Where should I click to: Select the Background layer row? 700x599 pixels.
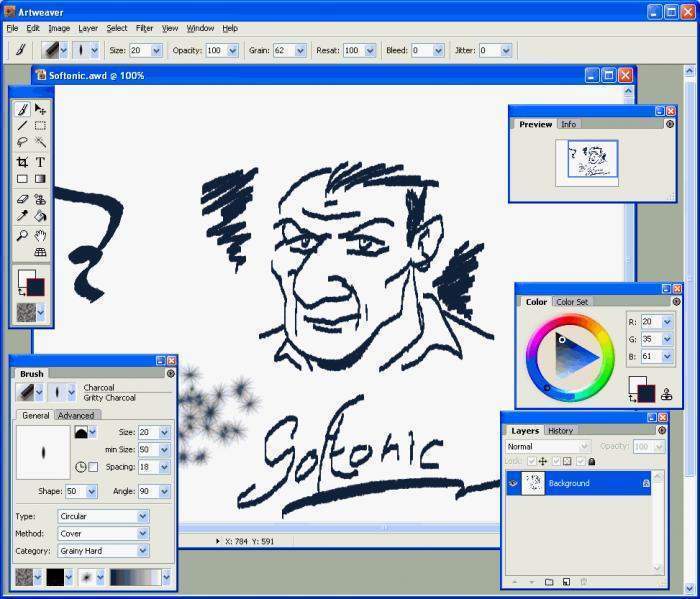(578, 483)
